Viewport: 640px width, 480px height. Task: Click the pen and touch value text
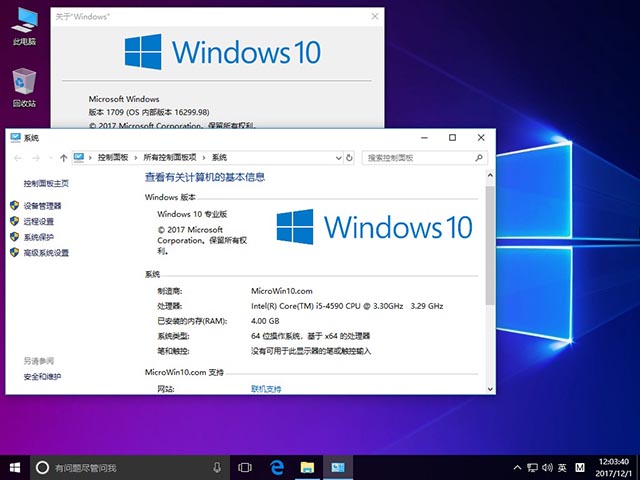pos(311,351)
